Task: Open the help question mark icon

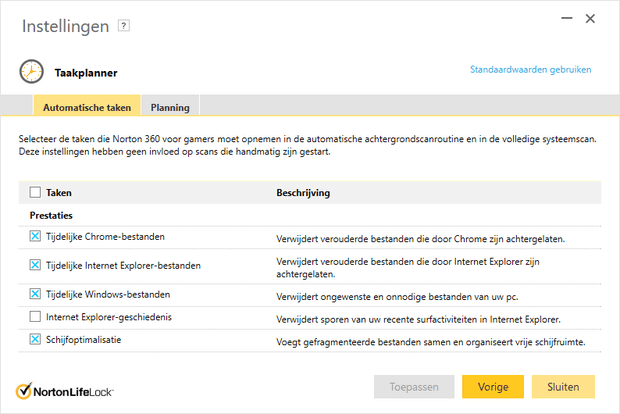Action: (124, 26)
